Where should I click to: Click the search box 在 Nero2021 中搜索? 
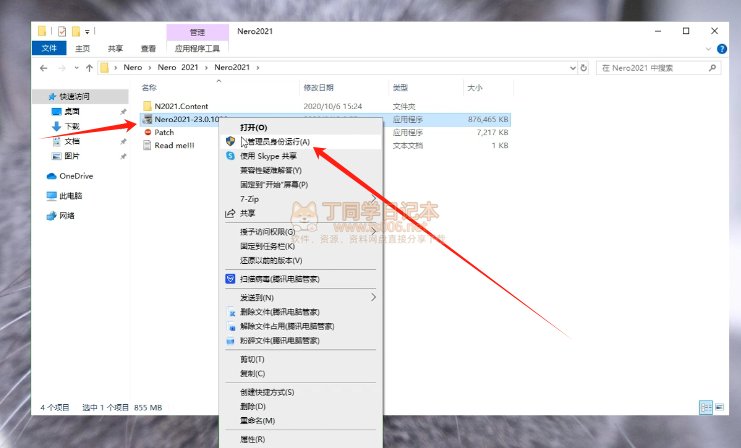point(659,68)
